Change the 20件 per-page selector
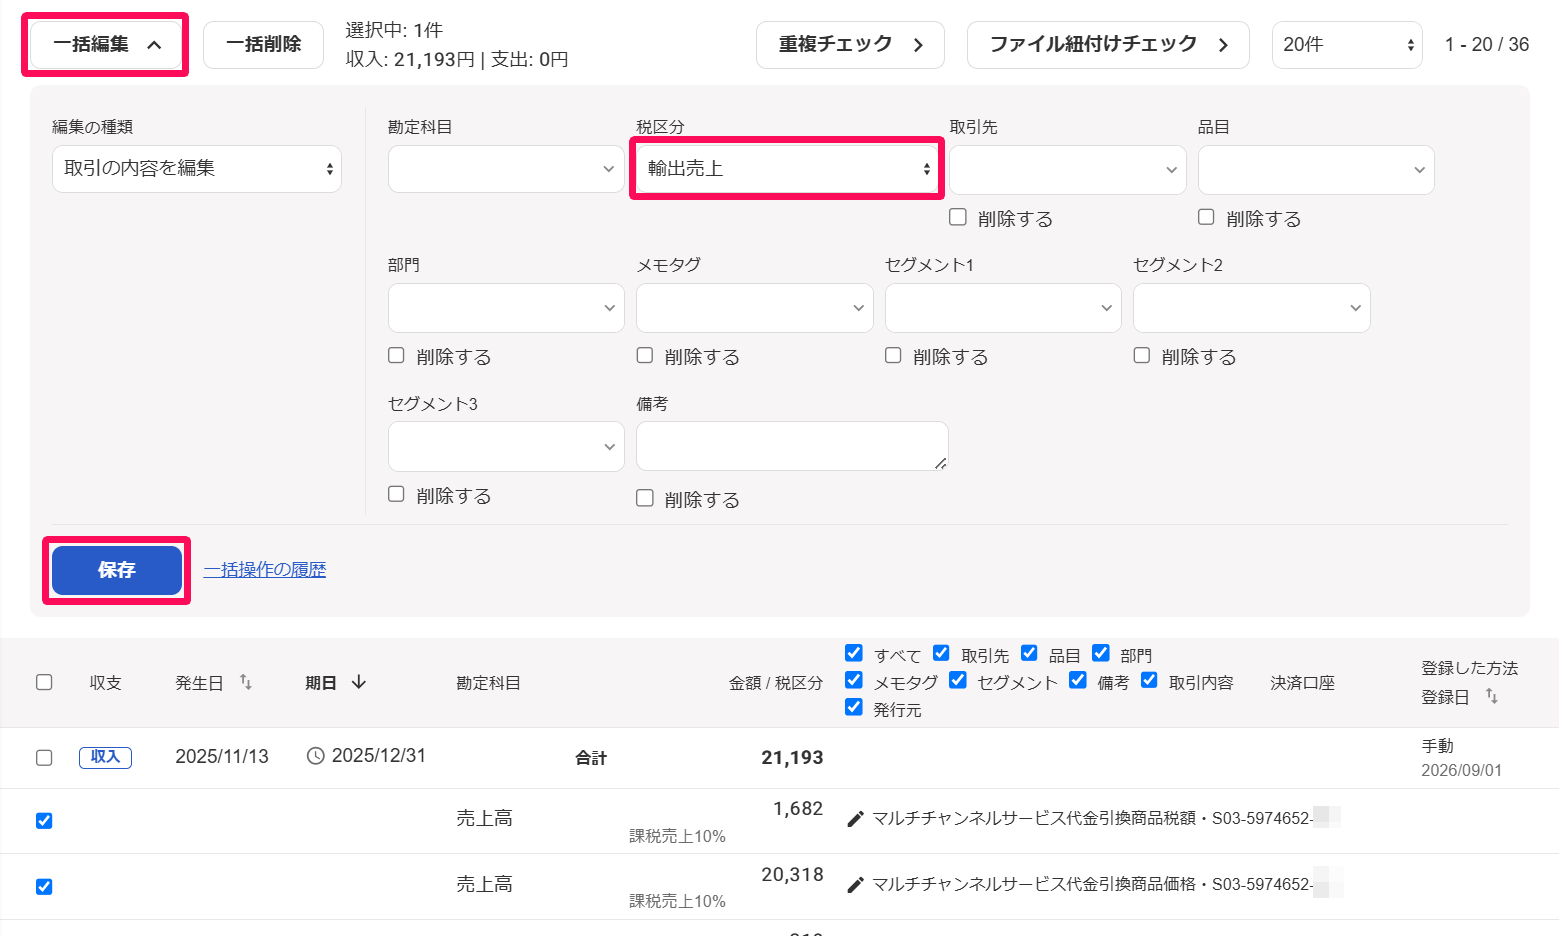Viewport: 1559px width, 936px height. [1347, 44]
